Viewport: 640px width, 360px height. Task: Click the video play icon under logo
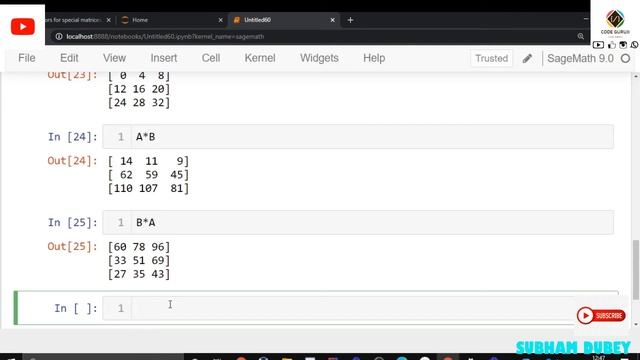point(598,45)
